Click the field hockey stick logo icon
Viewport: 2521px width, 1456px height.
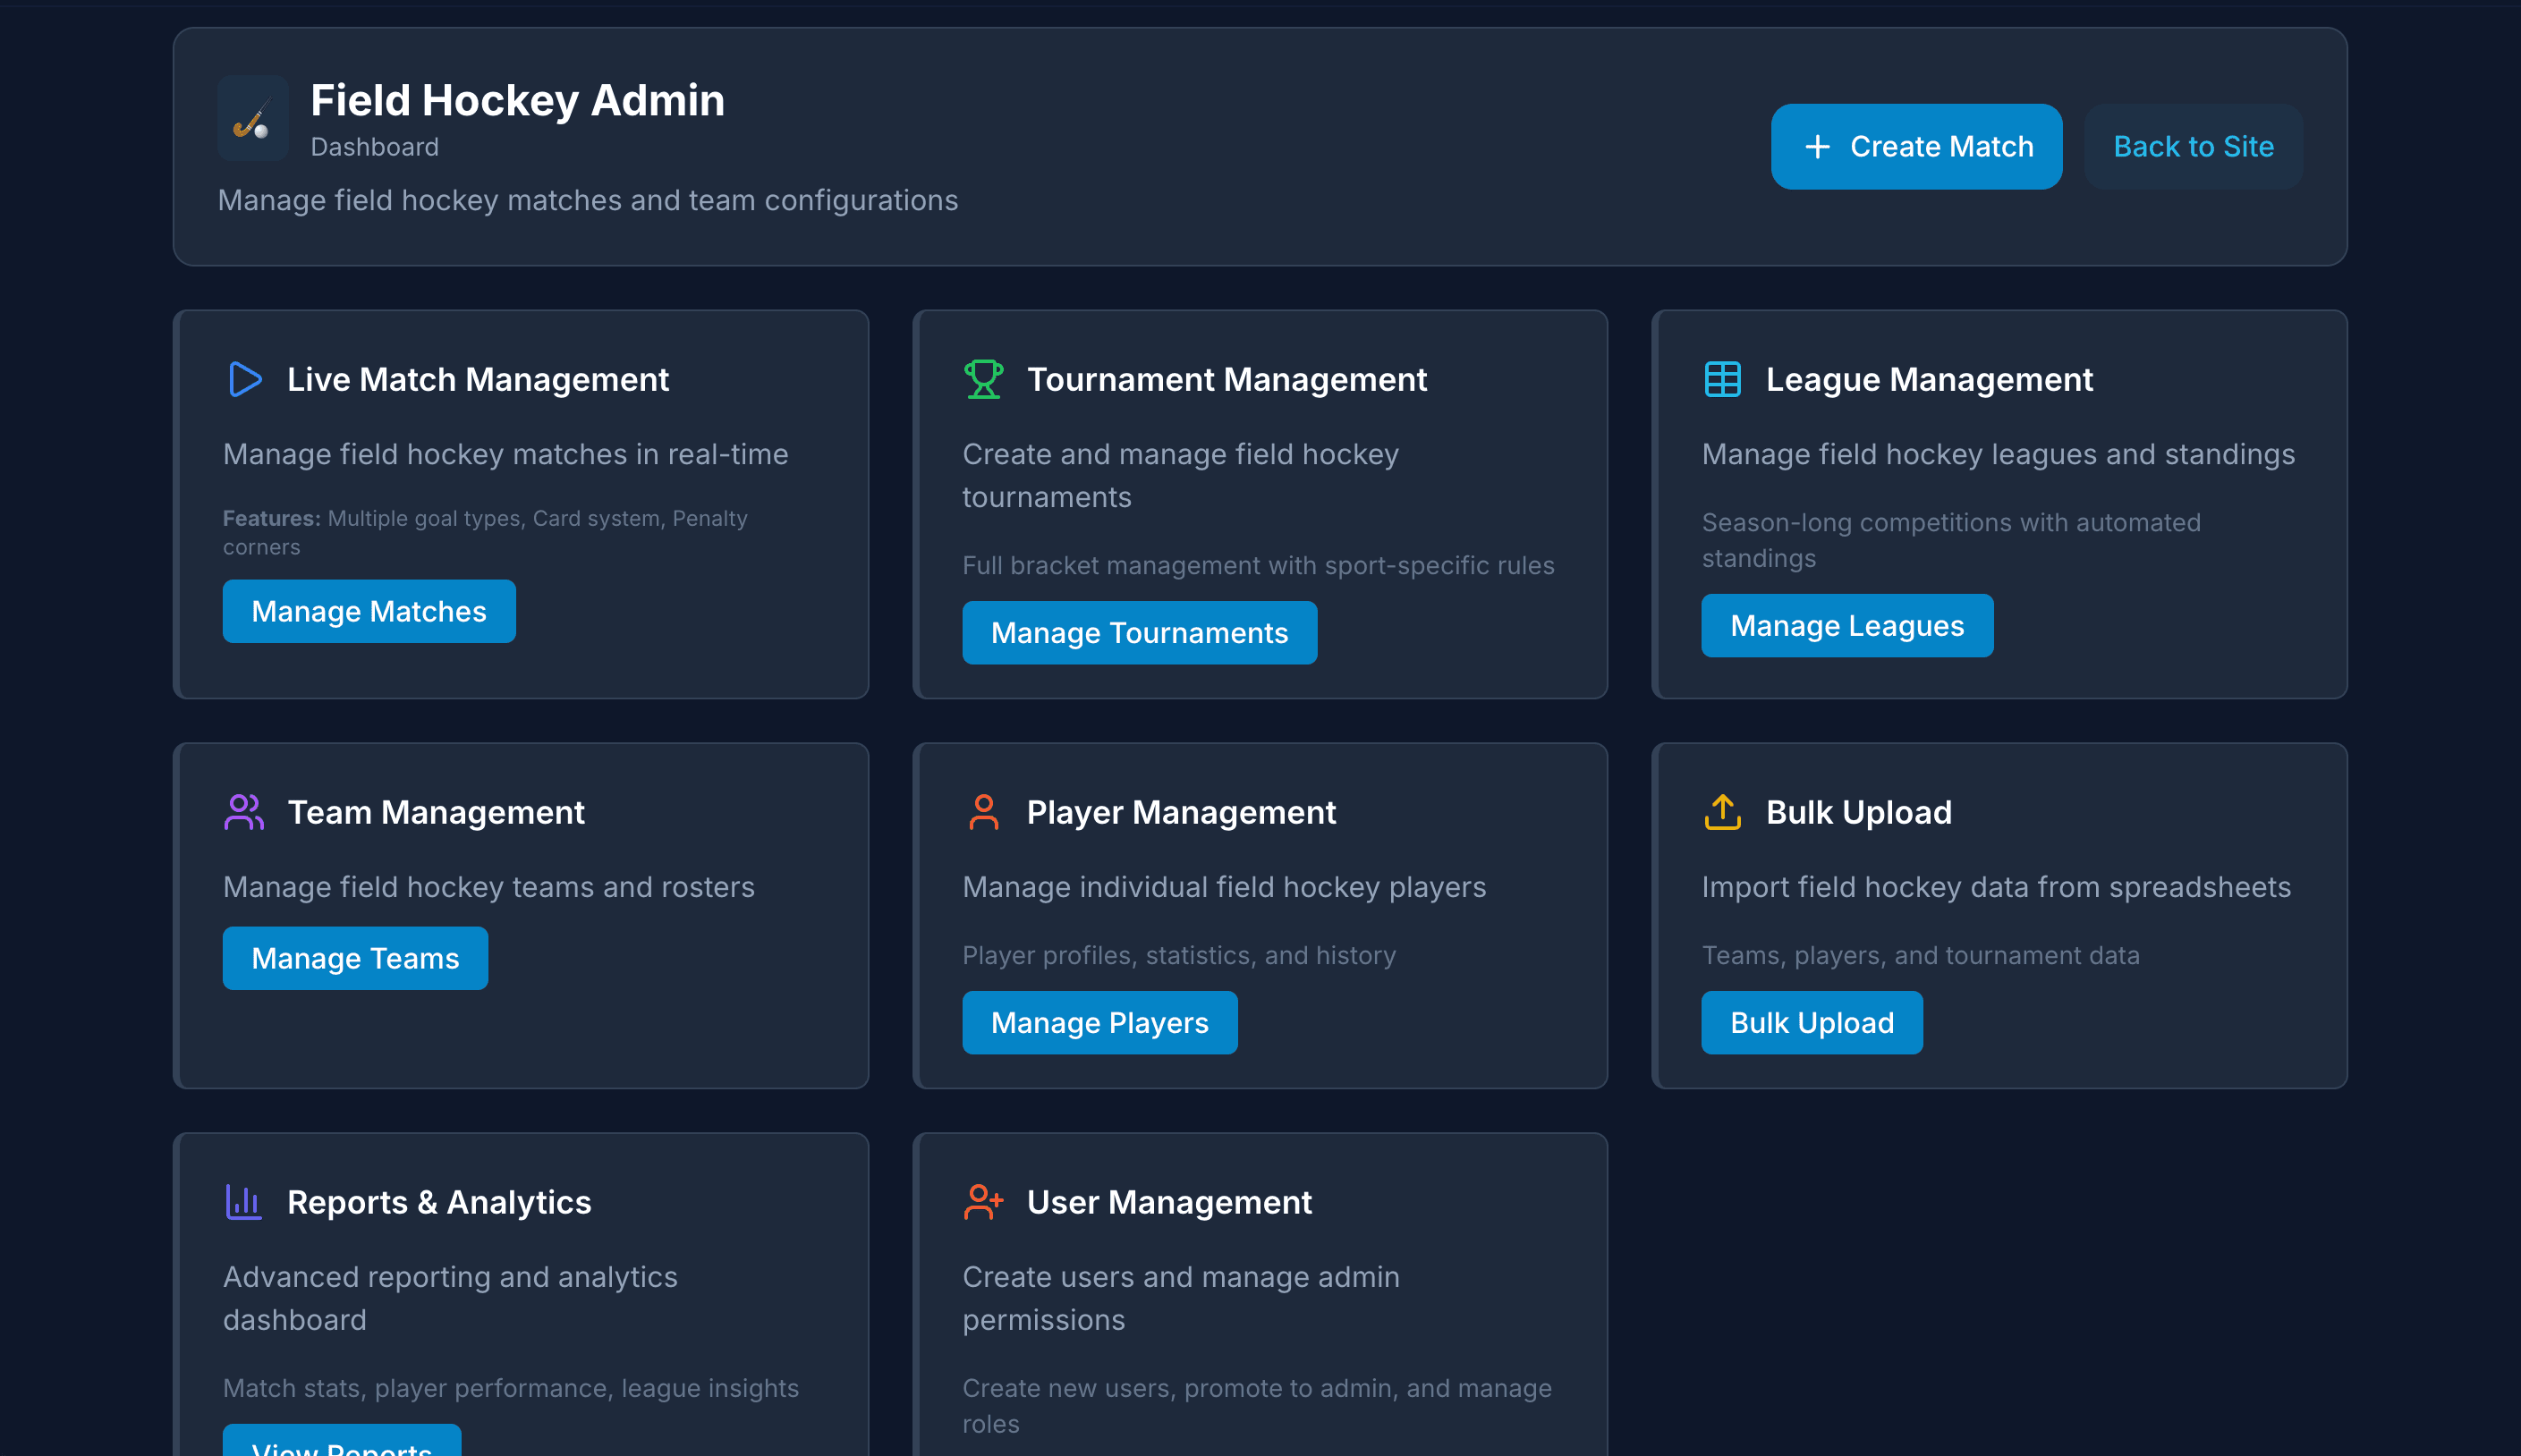click(x=252, y=119)
